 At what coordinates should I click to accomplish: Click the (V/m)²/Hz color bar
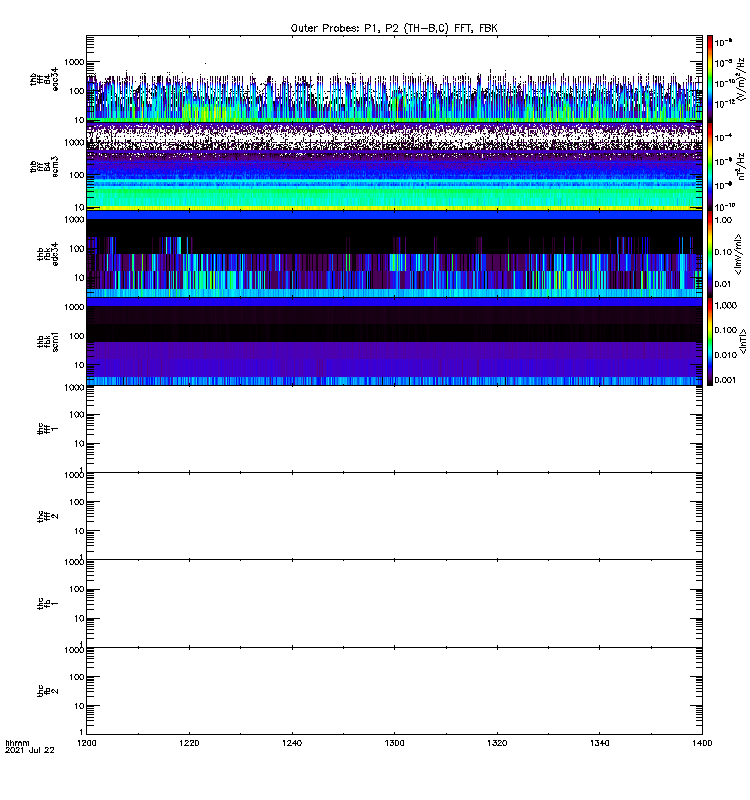point(710,79)
